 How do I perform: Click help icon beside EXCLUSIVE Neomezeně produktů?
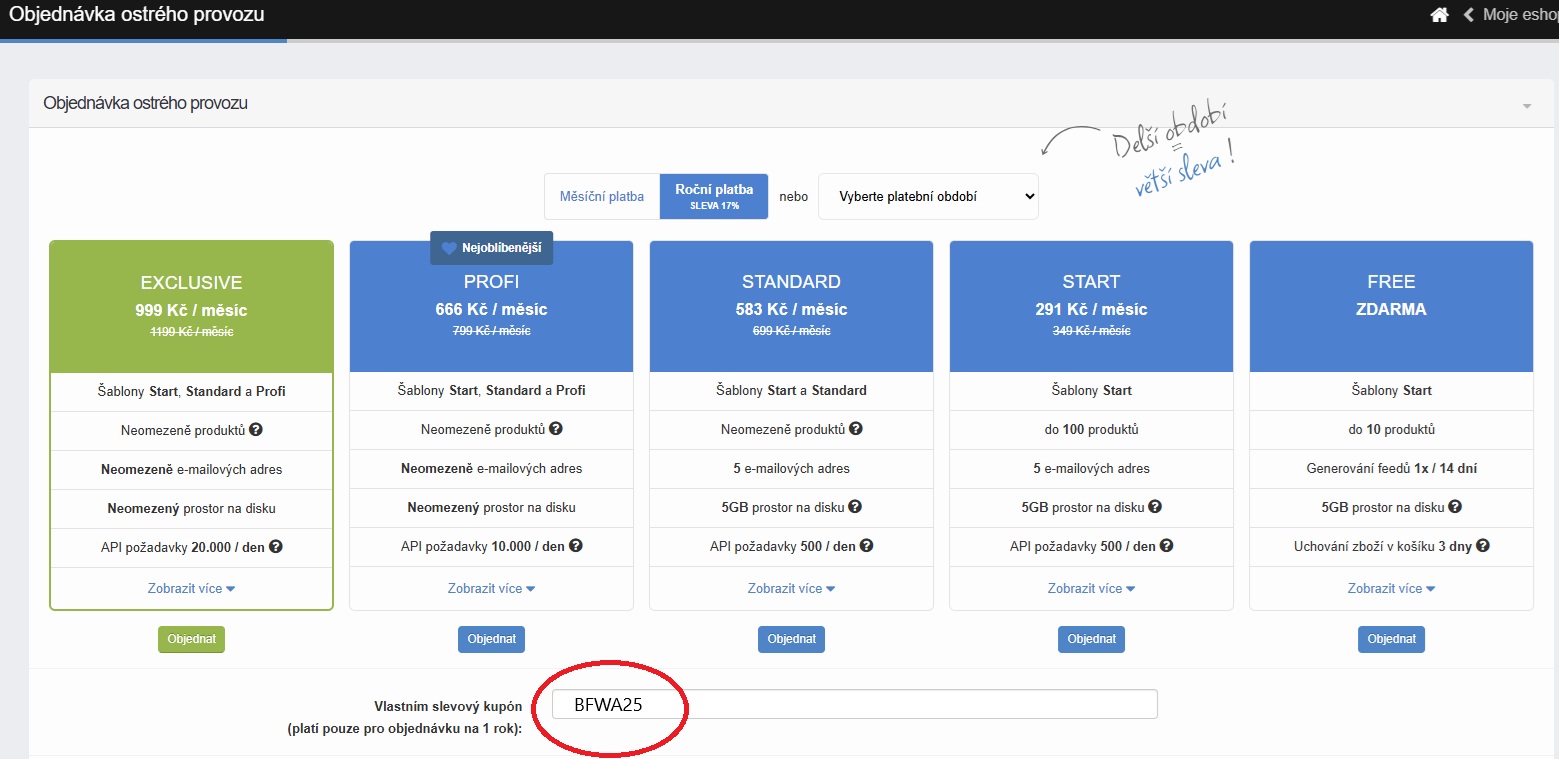(x=256, y=430)
